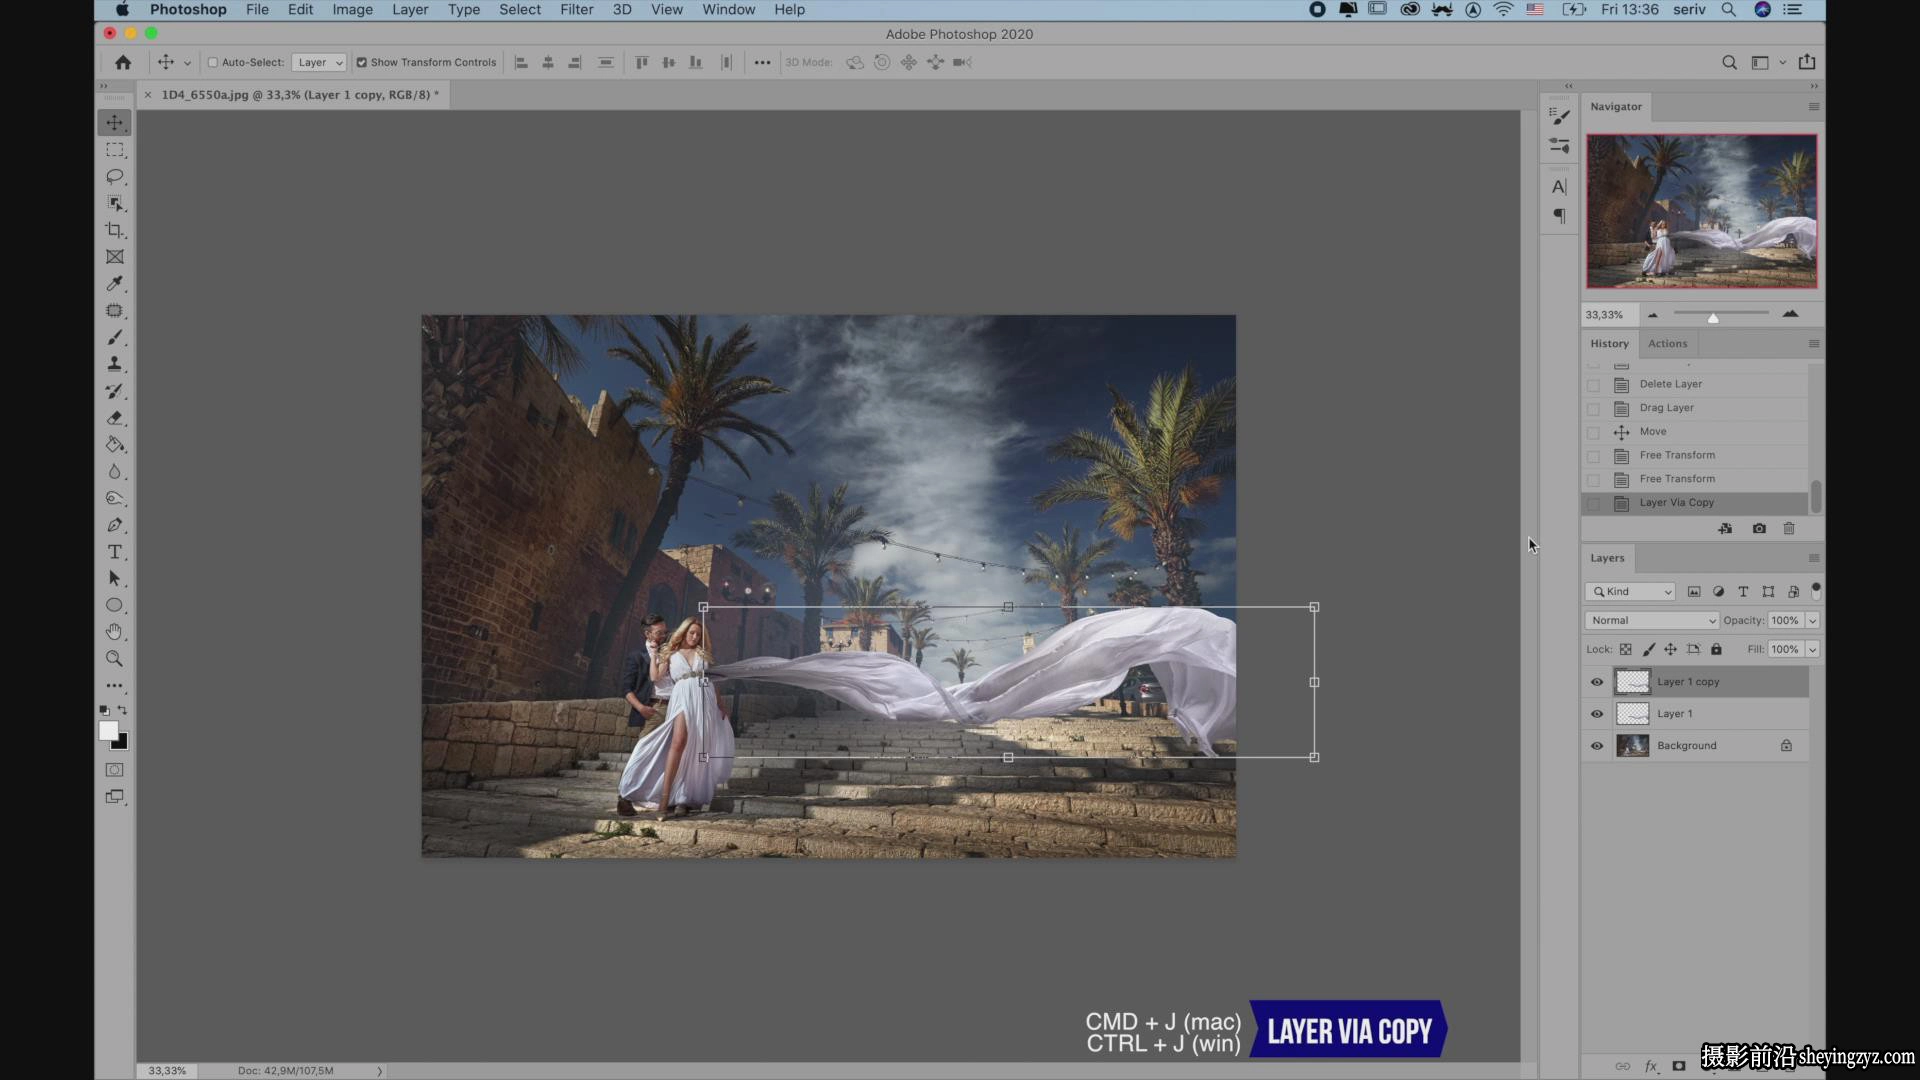Toggle lock all padlock icon
Image resolution: width=1920 pixels, height=1080 pixels.
pyautogui.click(x=1716, y=649)
